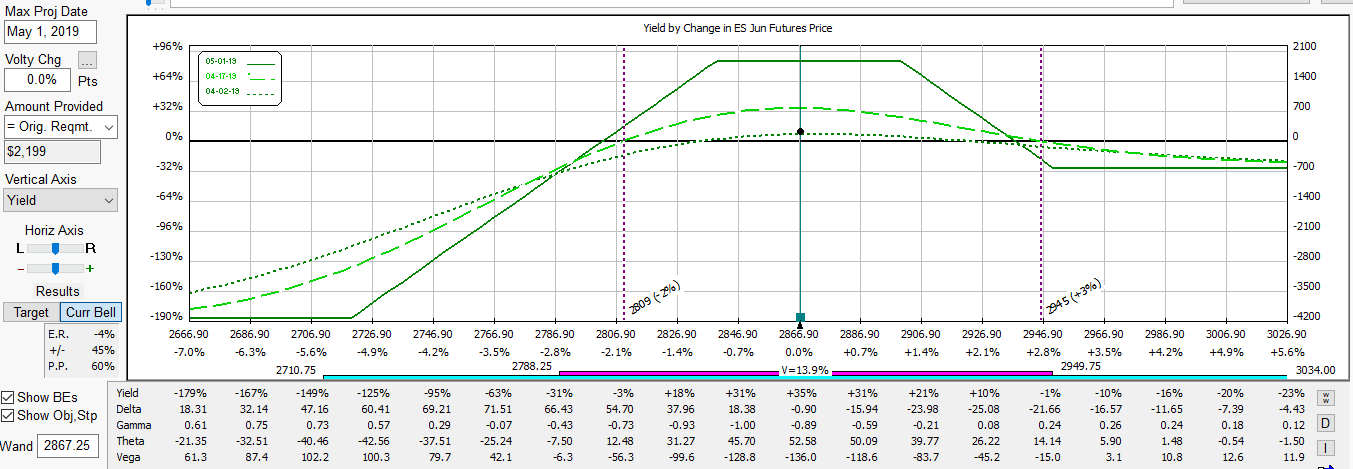Click the I button beside the Greeks table
1353x469 pixels.
pyautogui.click(x=1325, y=447)
